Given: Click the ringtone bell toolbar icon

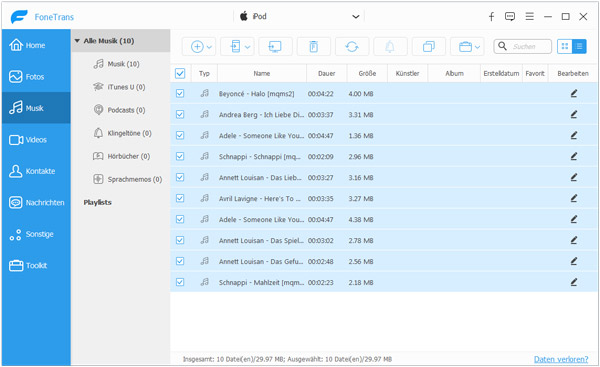Looking at the screenshot, I should [390, 47].
